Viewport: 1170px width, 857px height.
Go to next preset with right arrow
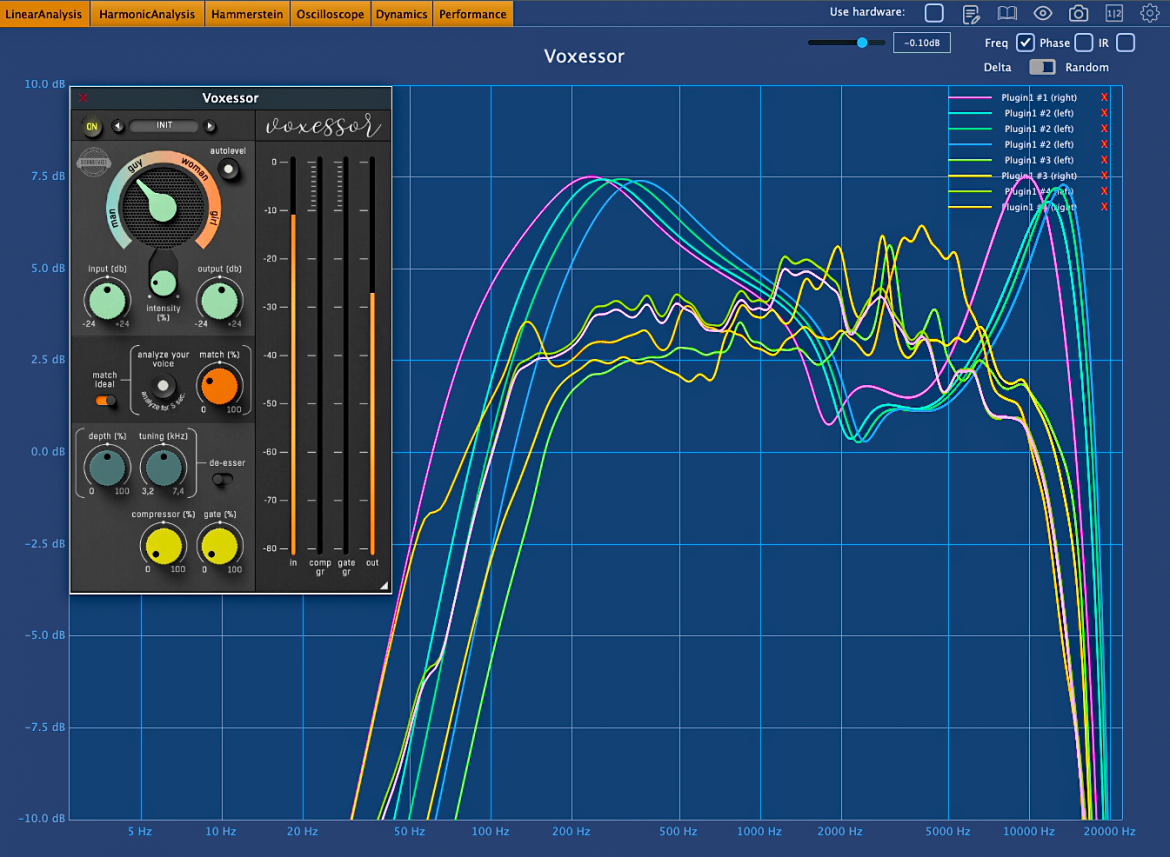210,126
